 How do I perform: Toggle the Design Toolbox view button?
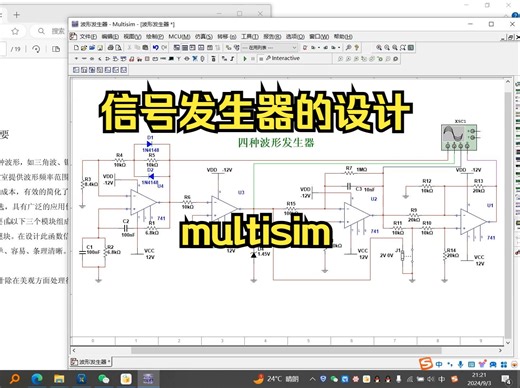pyautogui.click(x=176, y=48)
